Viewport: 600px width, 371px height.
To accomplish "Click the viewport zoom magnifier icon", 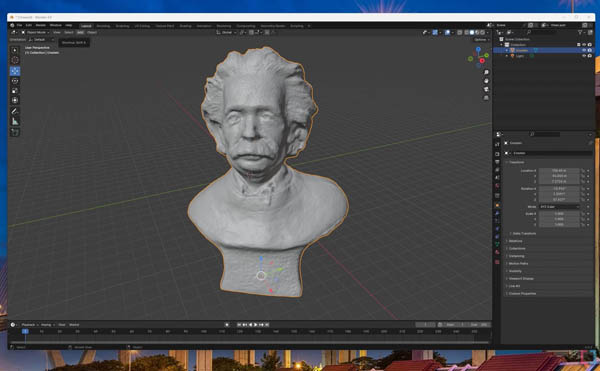I will click(486, 72).
